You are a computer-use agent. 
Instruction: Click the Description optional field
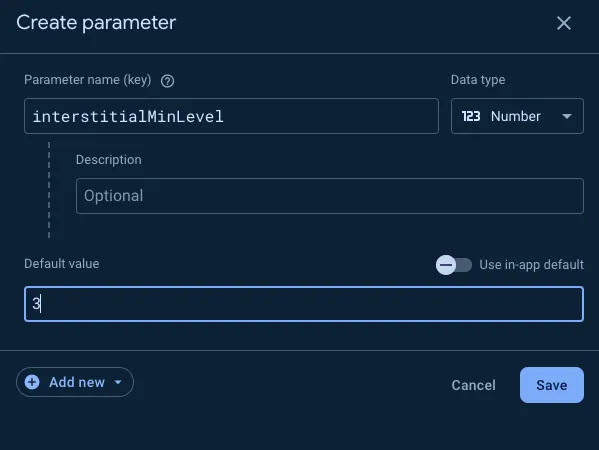tap(330, 196)
